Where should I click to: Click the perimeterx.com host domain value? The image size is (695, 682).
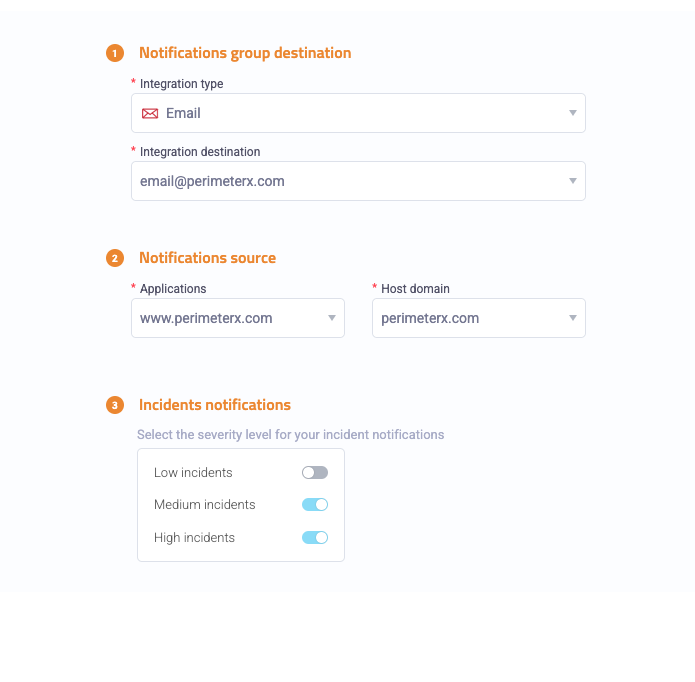pos(430,318)
